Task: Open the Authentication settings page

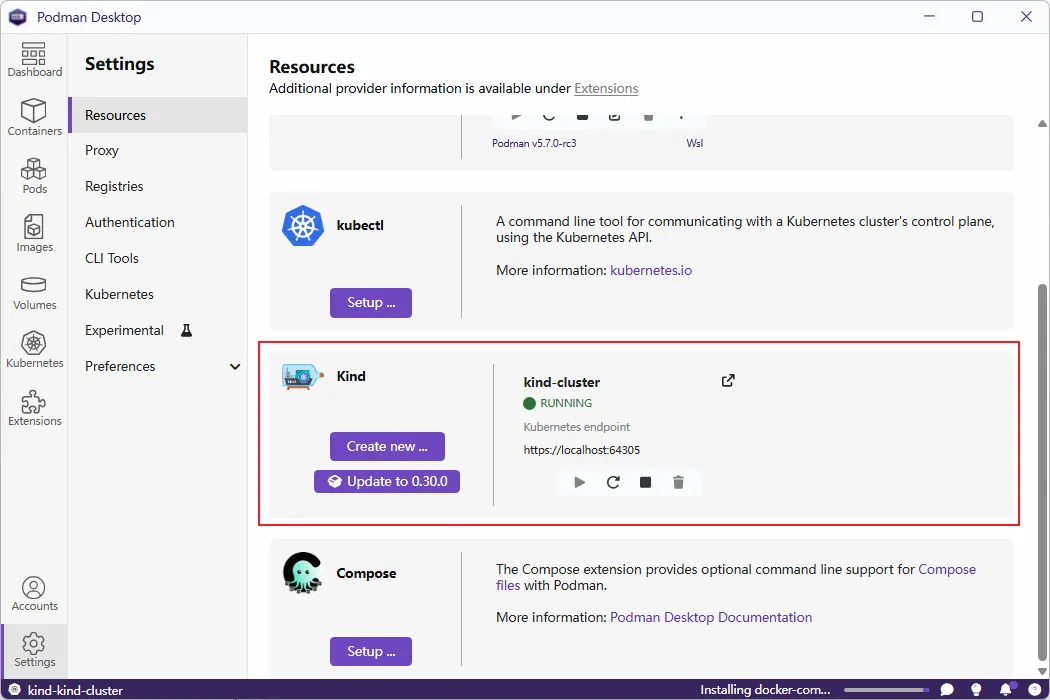Action: (x=129, y=222)
